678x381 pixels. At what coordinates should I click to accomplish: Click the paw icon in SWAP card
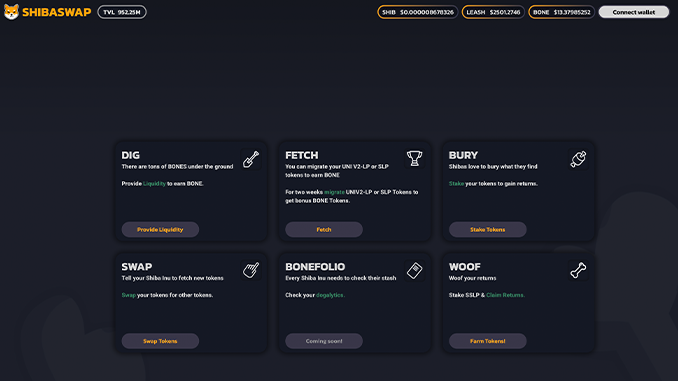point(251,270)
